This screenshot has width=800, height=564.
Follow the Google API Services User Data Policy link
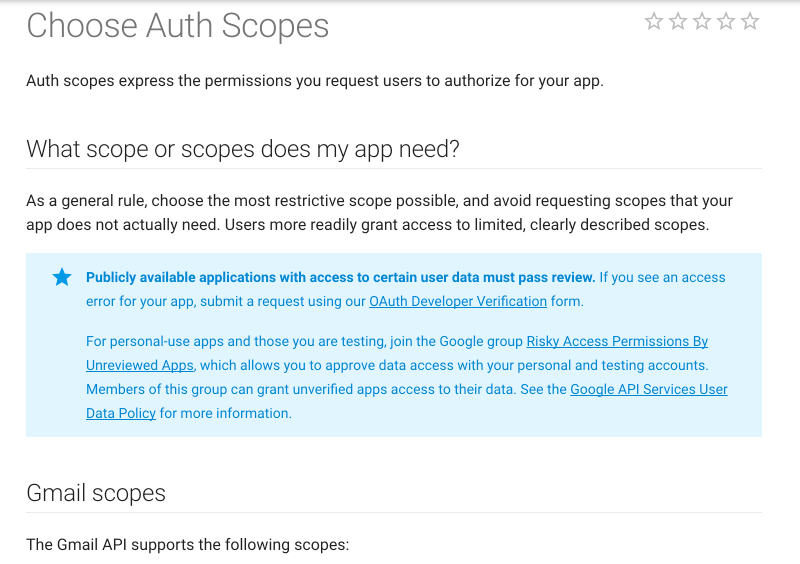[648, 389]
